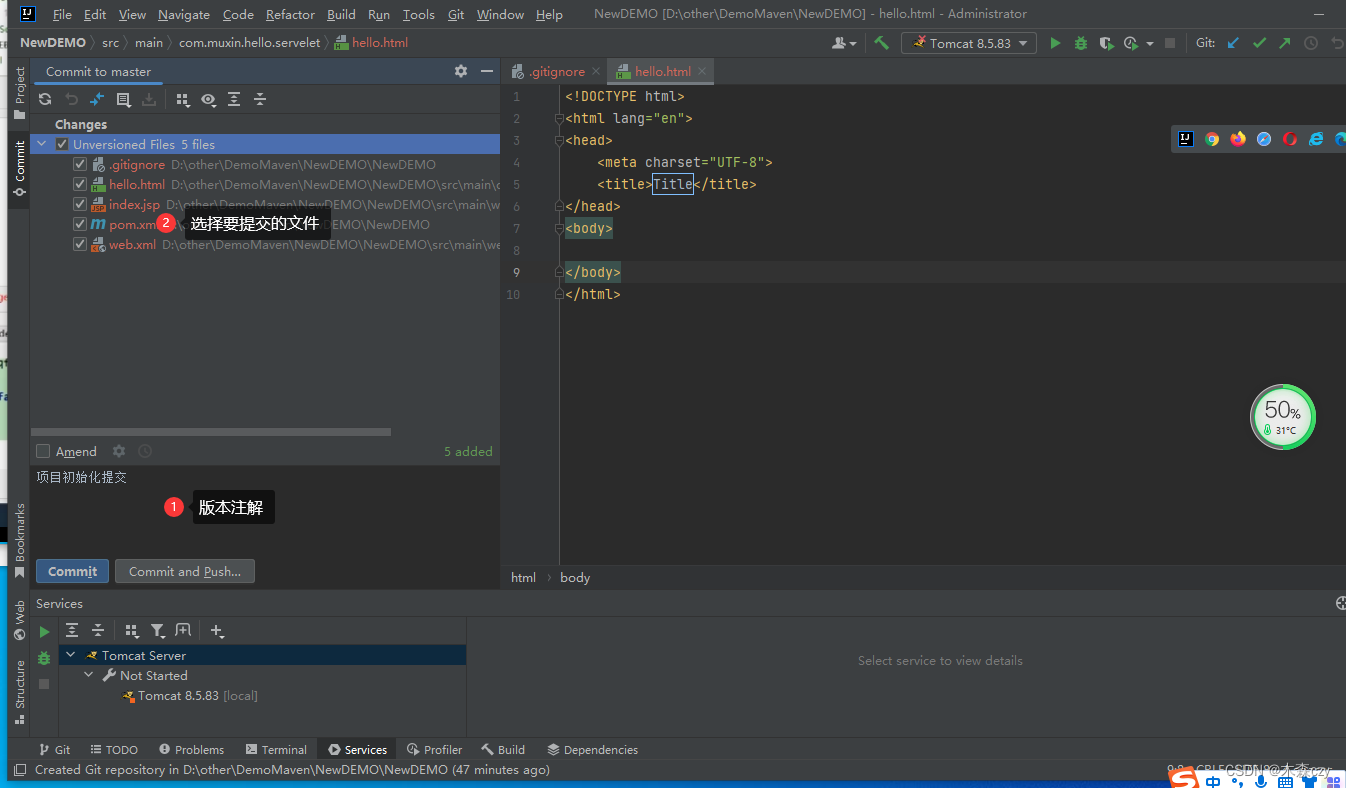Click Git Update Project blue arrow

(x=1233, y=43)
